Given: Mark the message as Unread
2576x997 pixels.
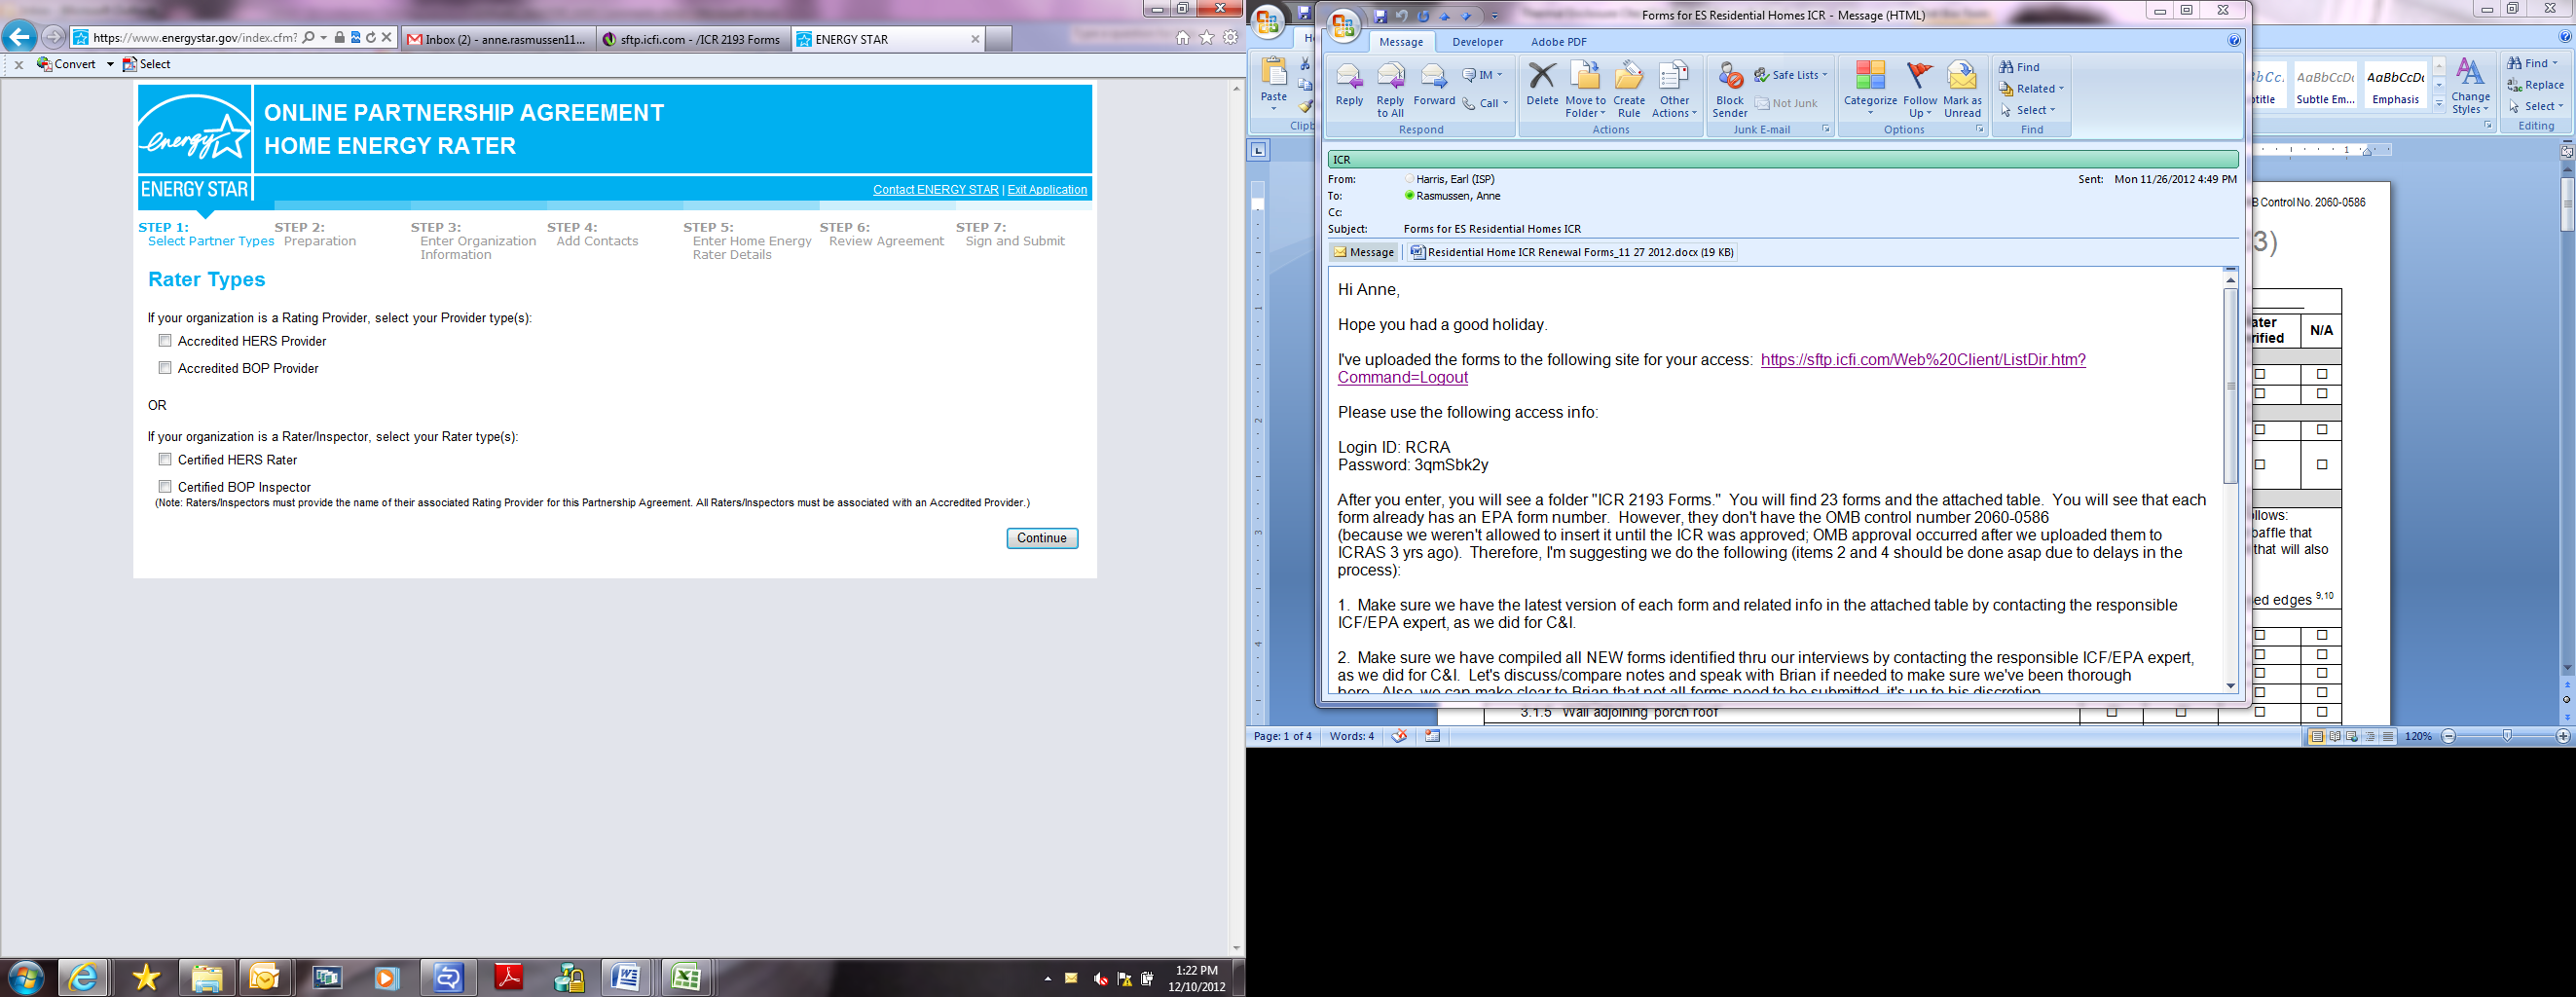Looking at the screenshot, I should [1962, 90].
